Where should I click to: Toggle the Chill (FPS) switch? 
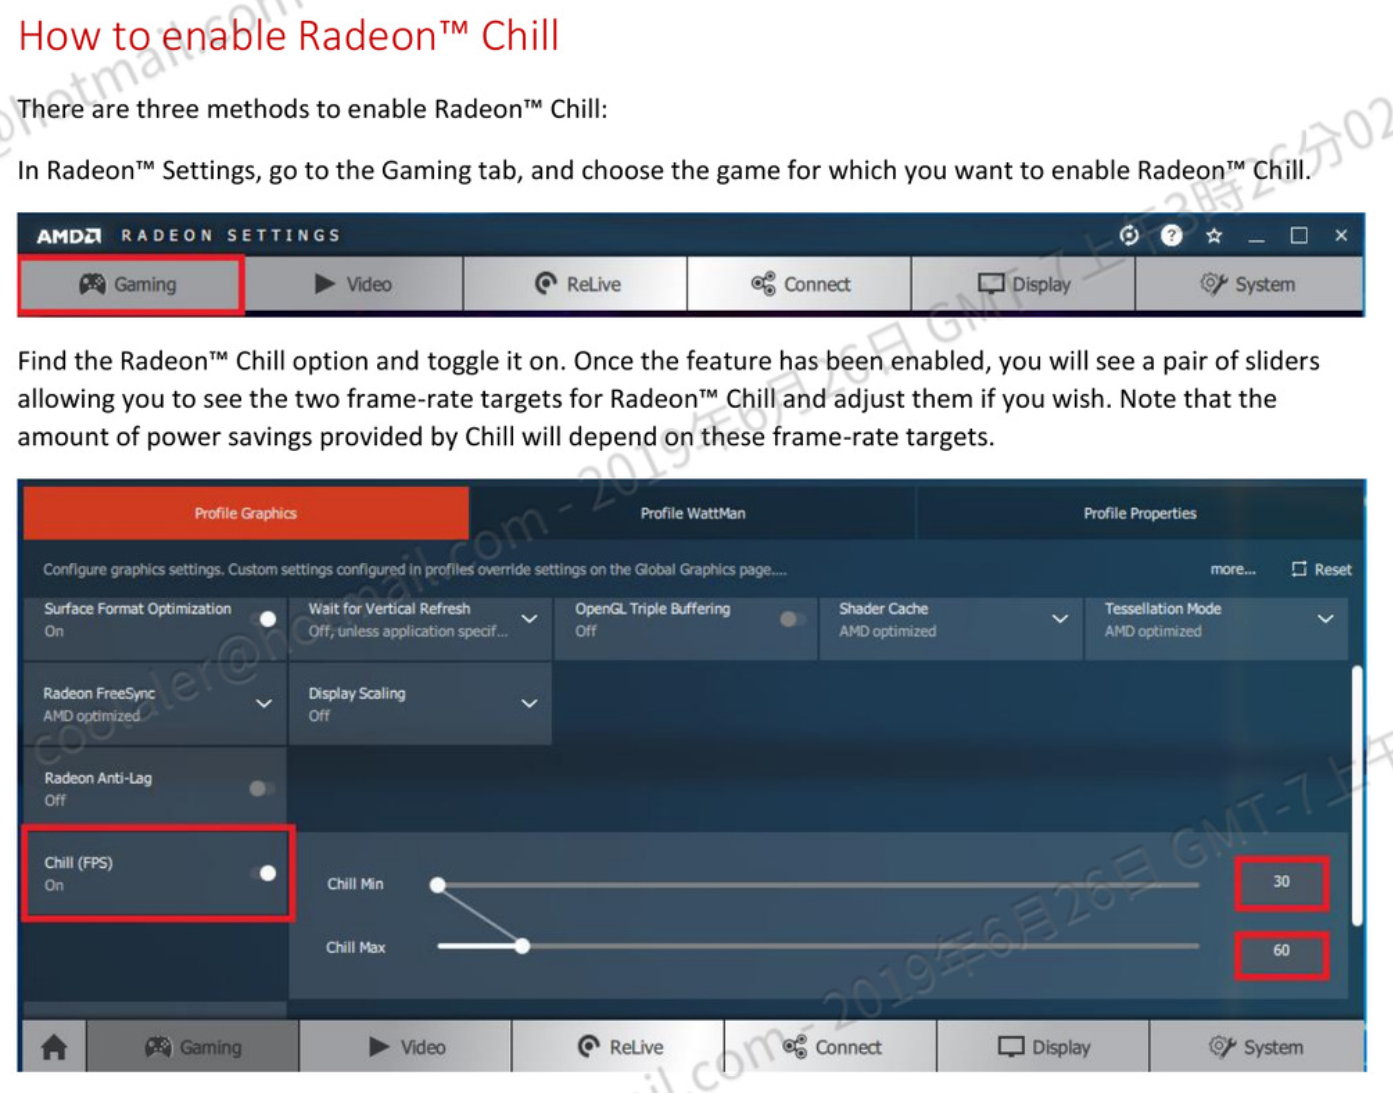pyautogui.click(x=265, y=873)
